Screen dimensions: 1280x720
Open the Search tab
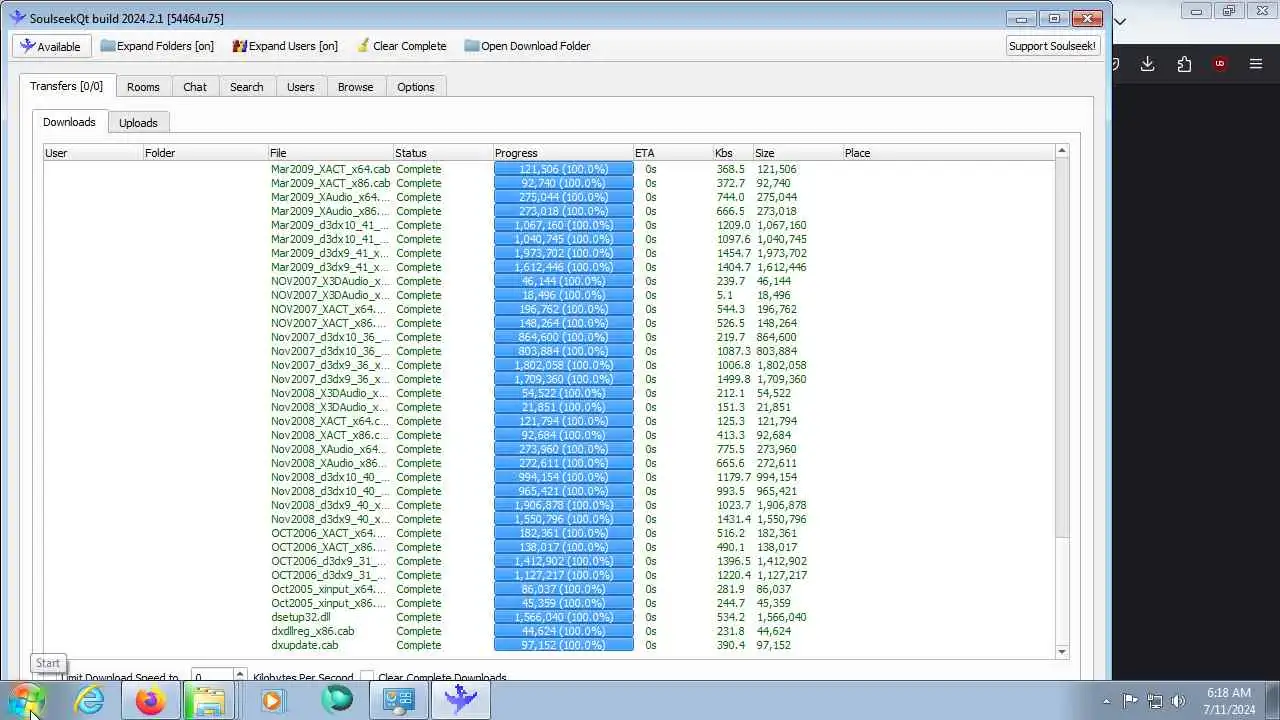246,87
